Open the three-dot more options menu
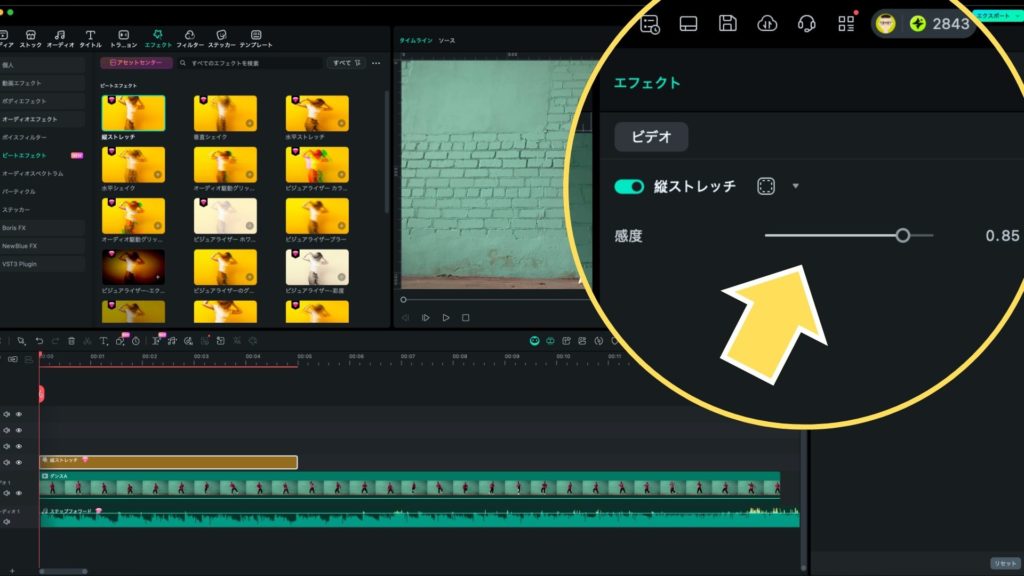The height and width of the screenshot is (576, 1024). (x=376, y=63)
